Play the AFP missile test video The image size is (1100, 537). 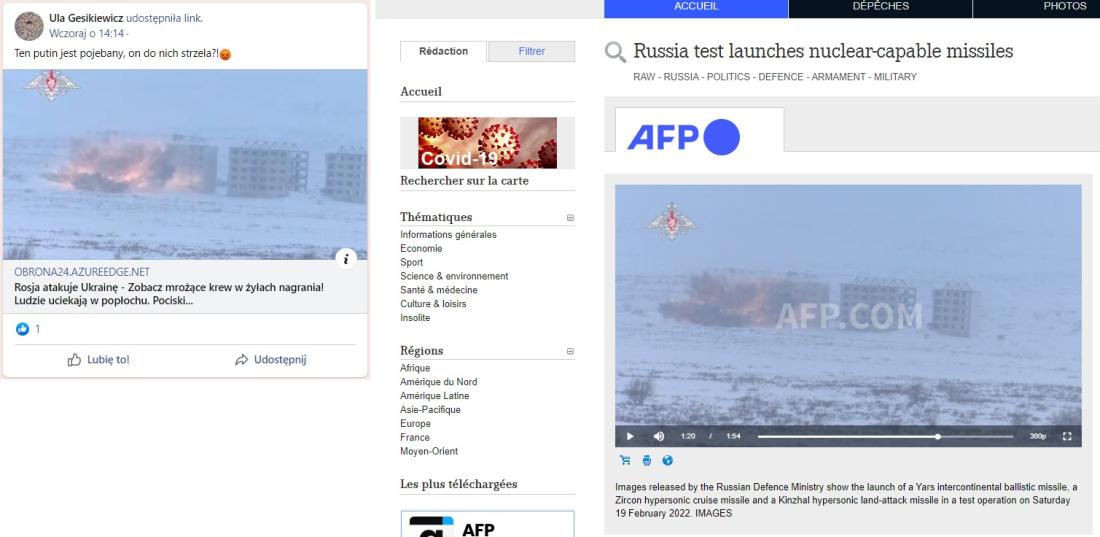click(630, 437)
